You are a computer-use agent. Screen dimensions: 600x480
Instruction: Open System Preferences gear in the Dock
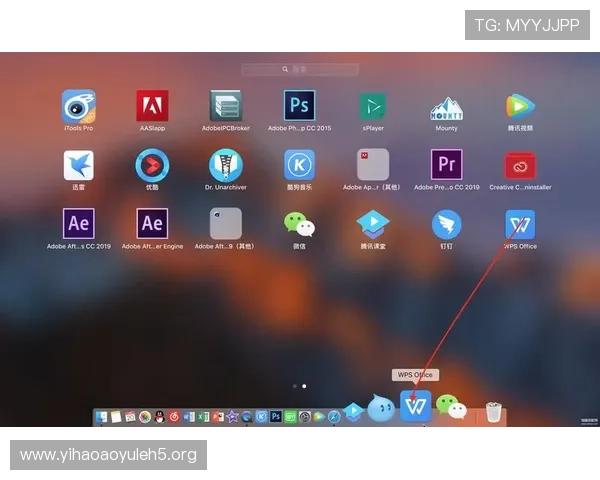305,416
